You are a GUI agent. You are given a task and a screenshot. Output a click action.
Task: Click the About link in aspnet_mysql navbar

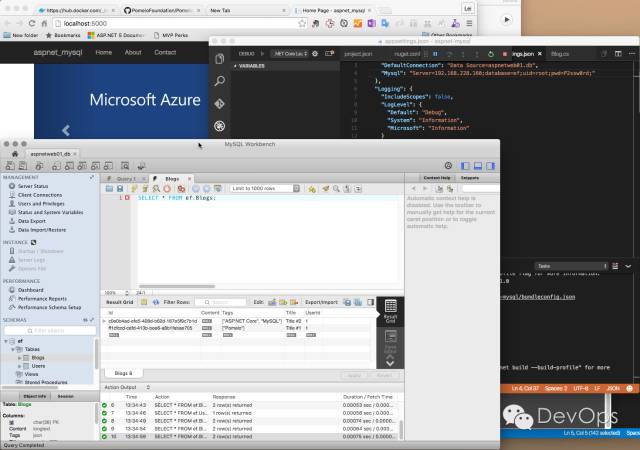point(133,52)
